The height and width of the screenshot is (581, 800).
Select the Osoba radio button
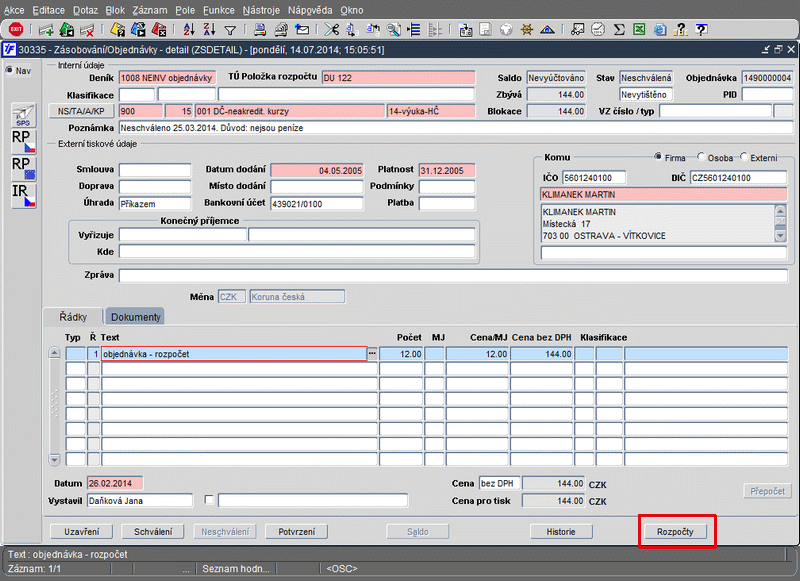pos(699,157)
